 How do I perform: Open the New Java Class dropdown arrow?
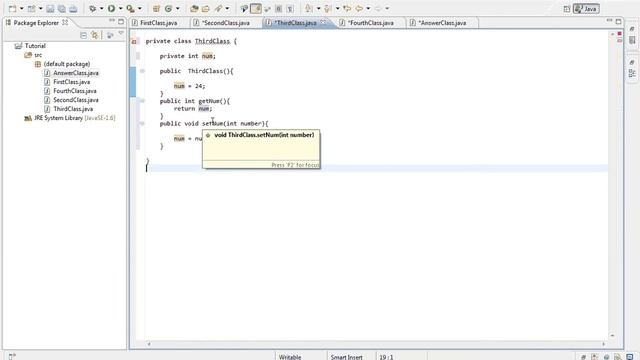pos(178,9)
